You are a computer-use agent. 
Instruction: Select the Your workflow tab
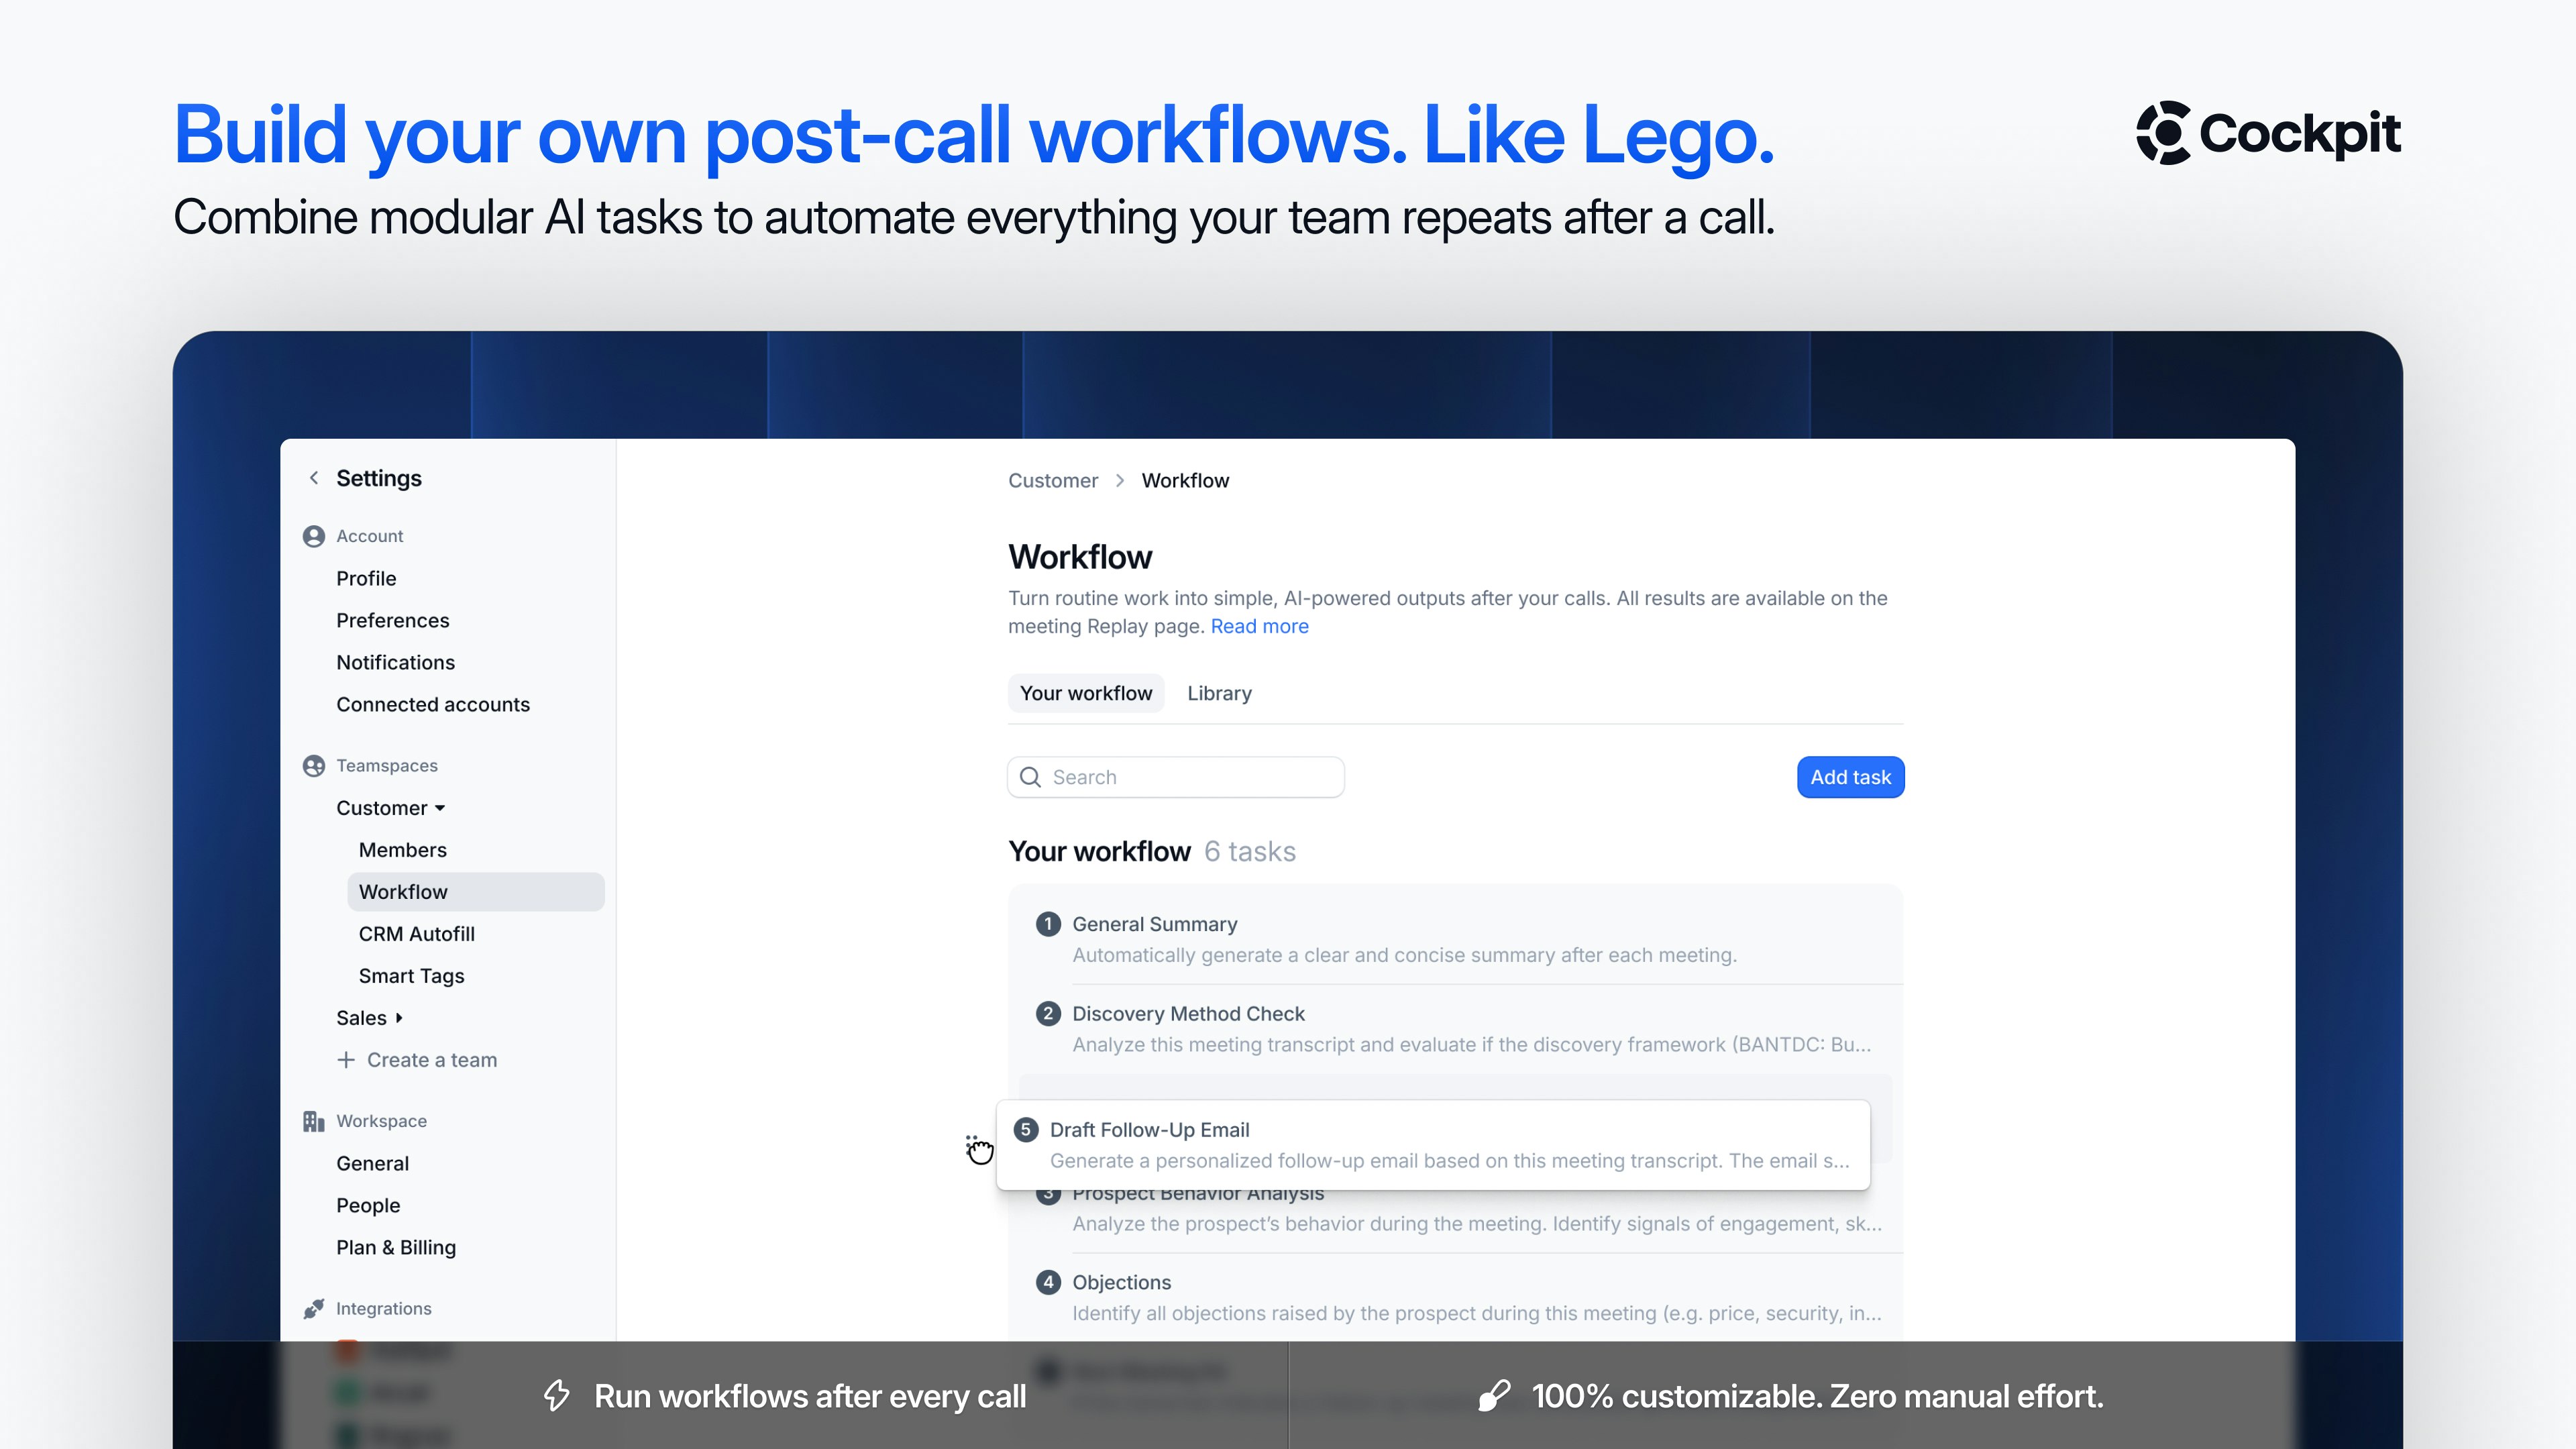point(1085,693)
